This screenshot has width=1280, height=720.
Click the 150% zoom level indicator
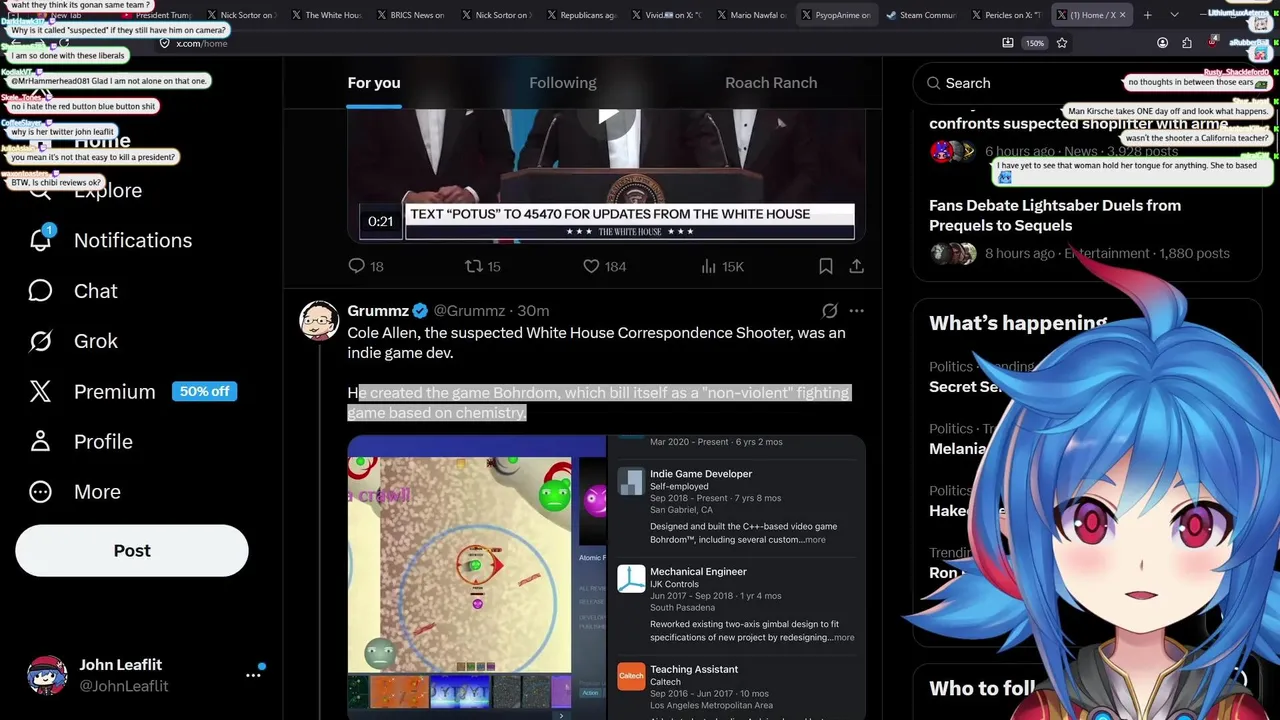coord(1035,43)
